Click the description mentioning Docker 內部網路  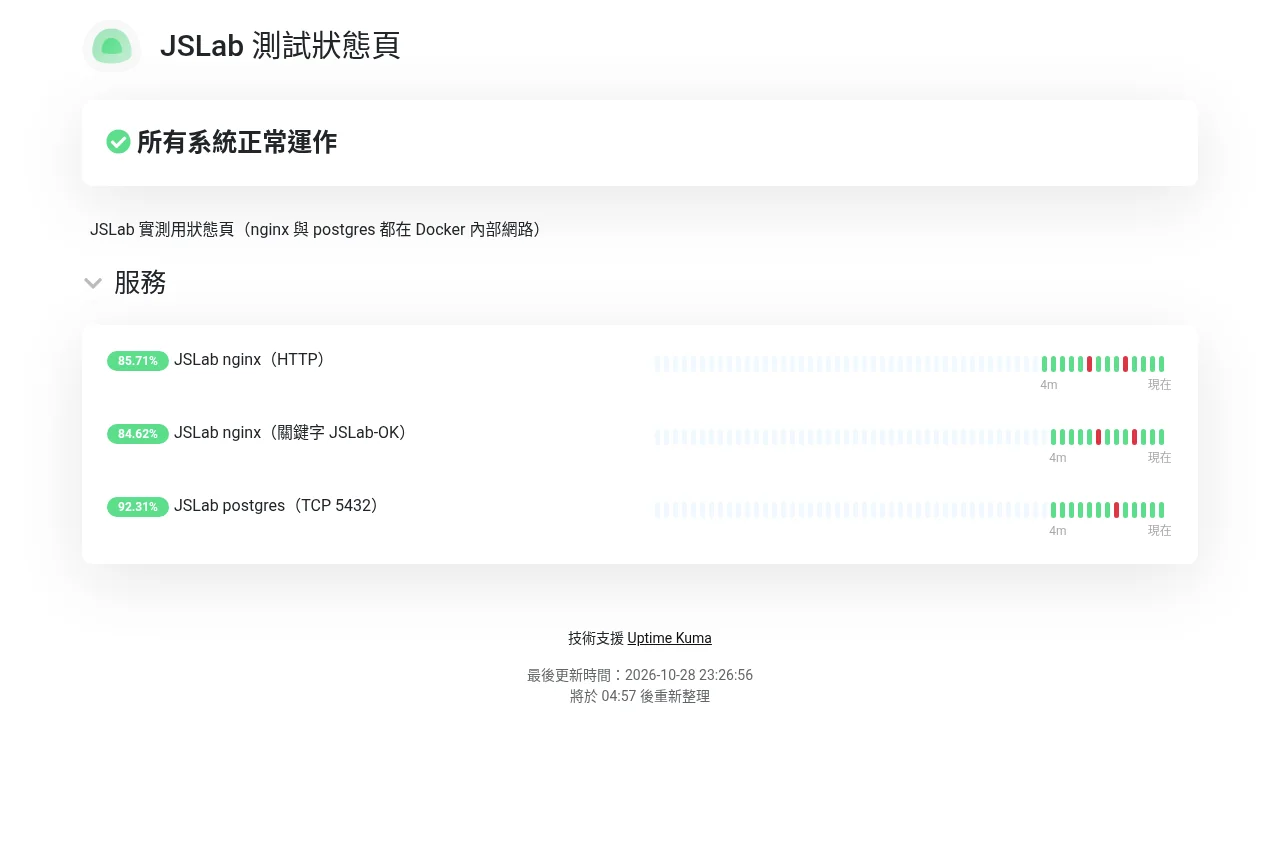318,230
